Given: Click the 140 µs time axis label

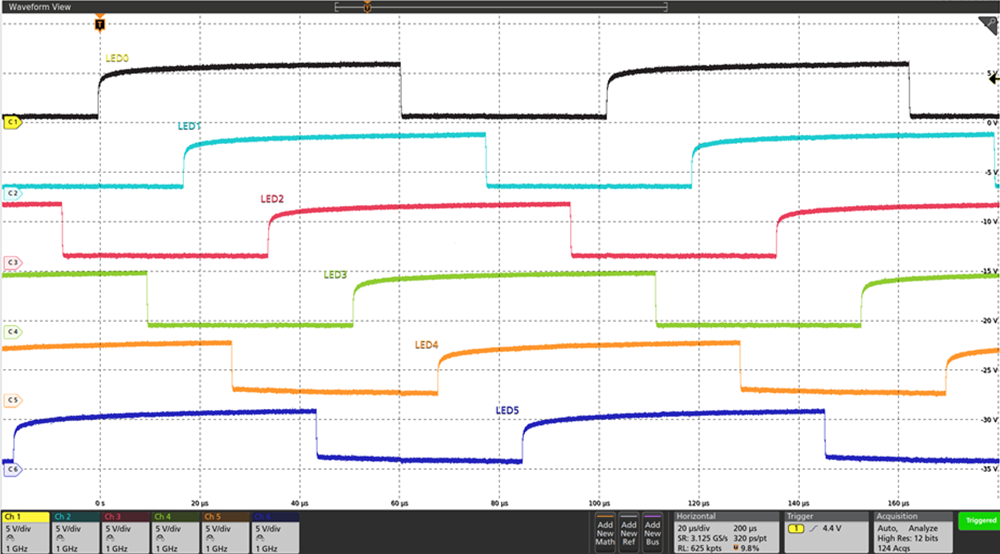Looking at the screenshot, I should 798,504.
